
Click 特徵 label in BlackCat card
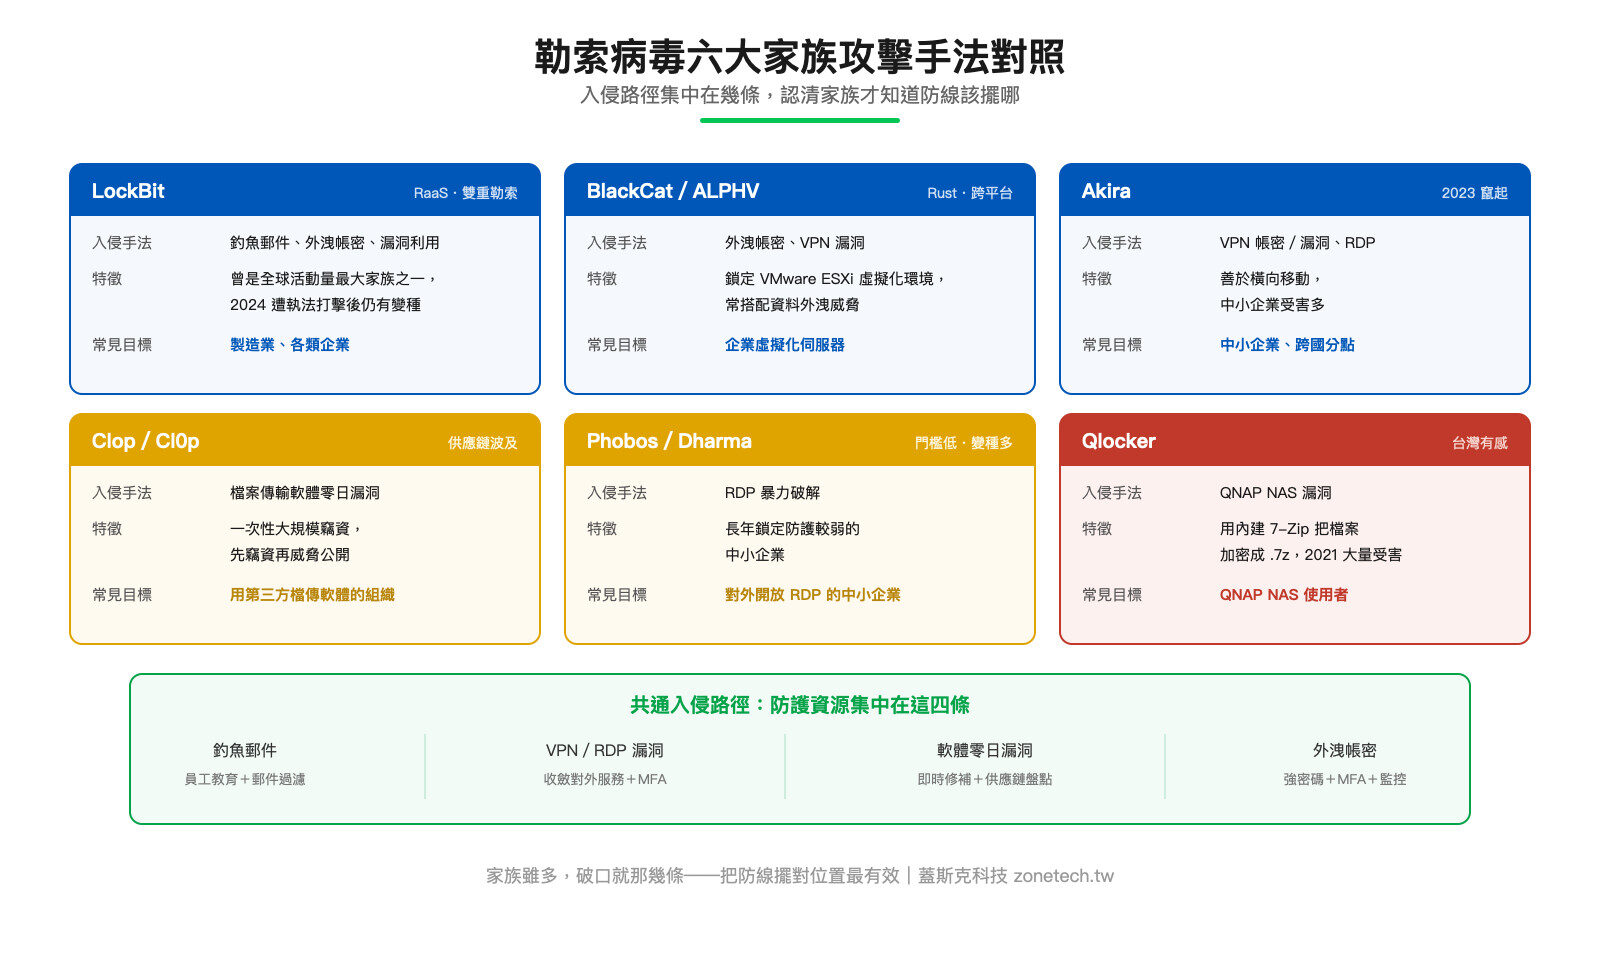[x=602, y=279]
